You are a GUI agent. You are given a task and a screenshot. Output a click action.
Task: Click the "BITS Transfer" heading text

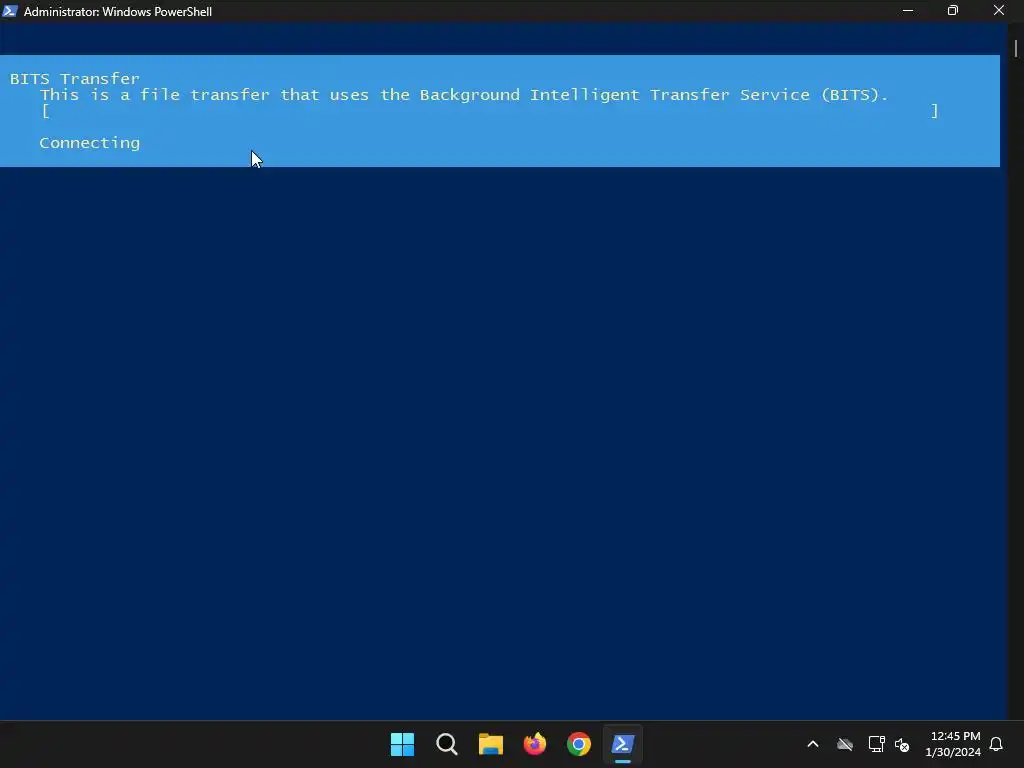point(74,79)
